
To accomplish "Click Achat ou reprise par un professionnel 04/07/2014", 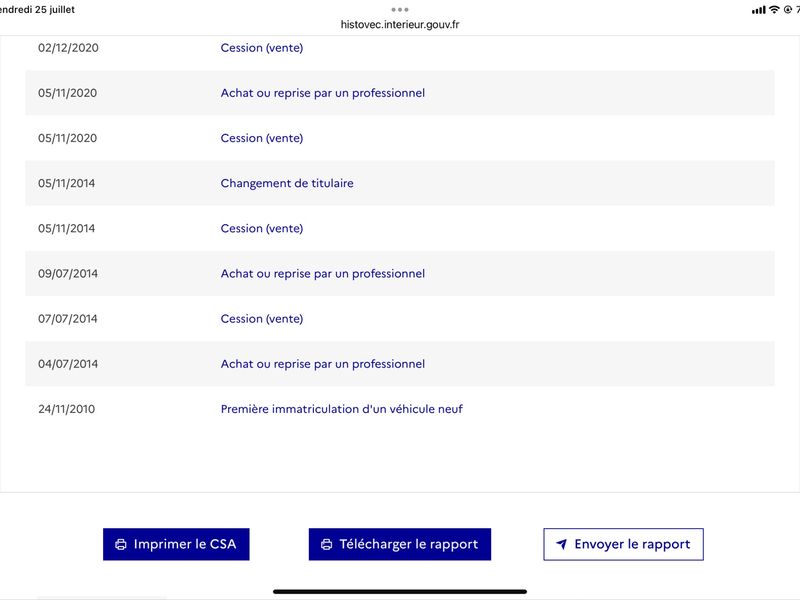I will pyautogui.click(x=322, y=364).
